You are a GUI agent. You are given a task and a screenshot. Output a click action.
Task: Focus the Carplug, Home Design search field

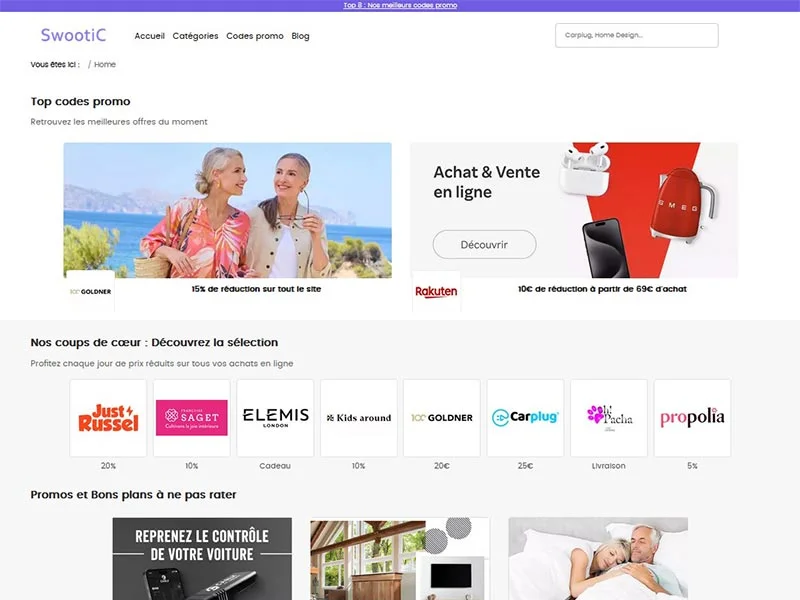coord(637,35)
